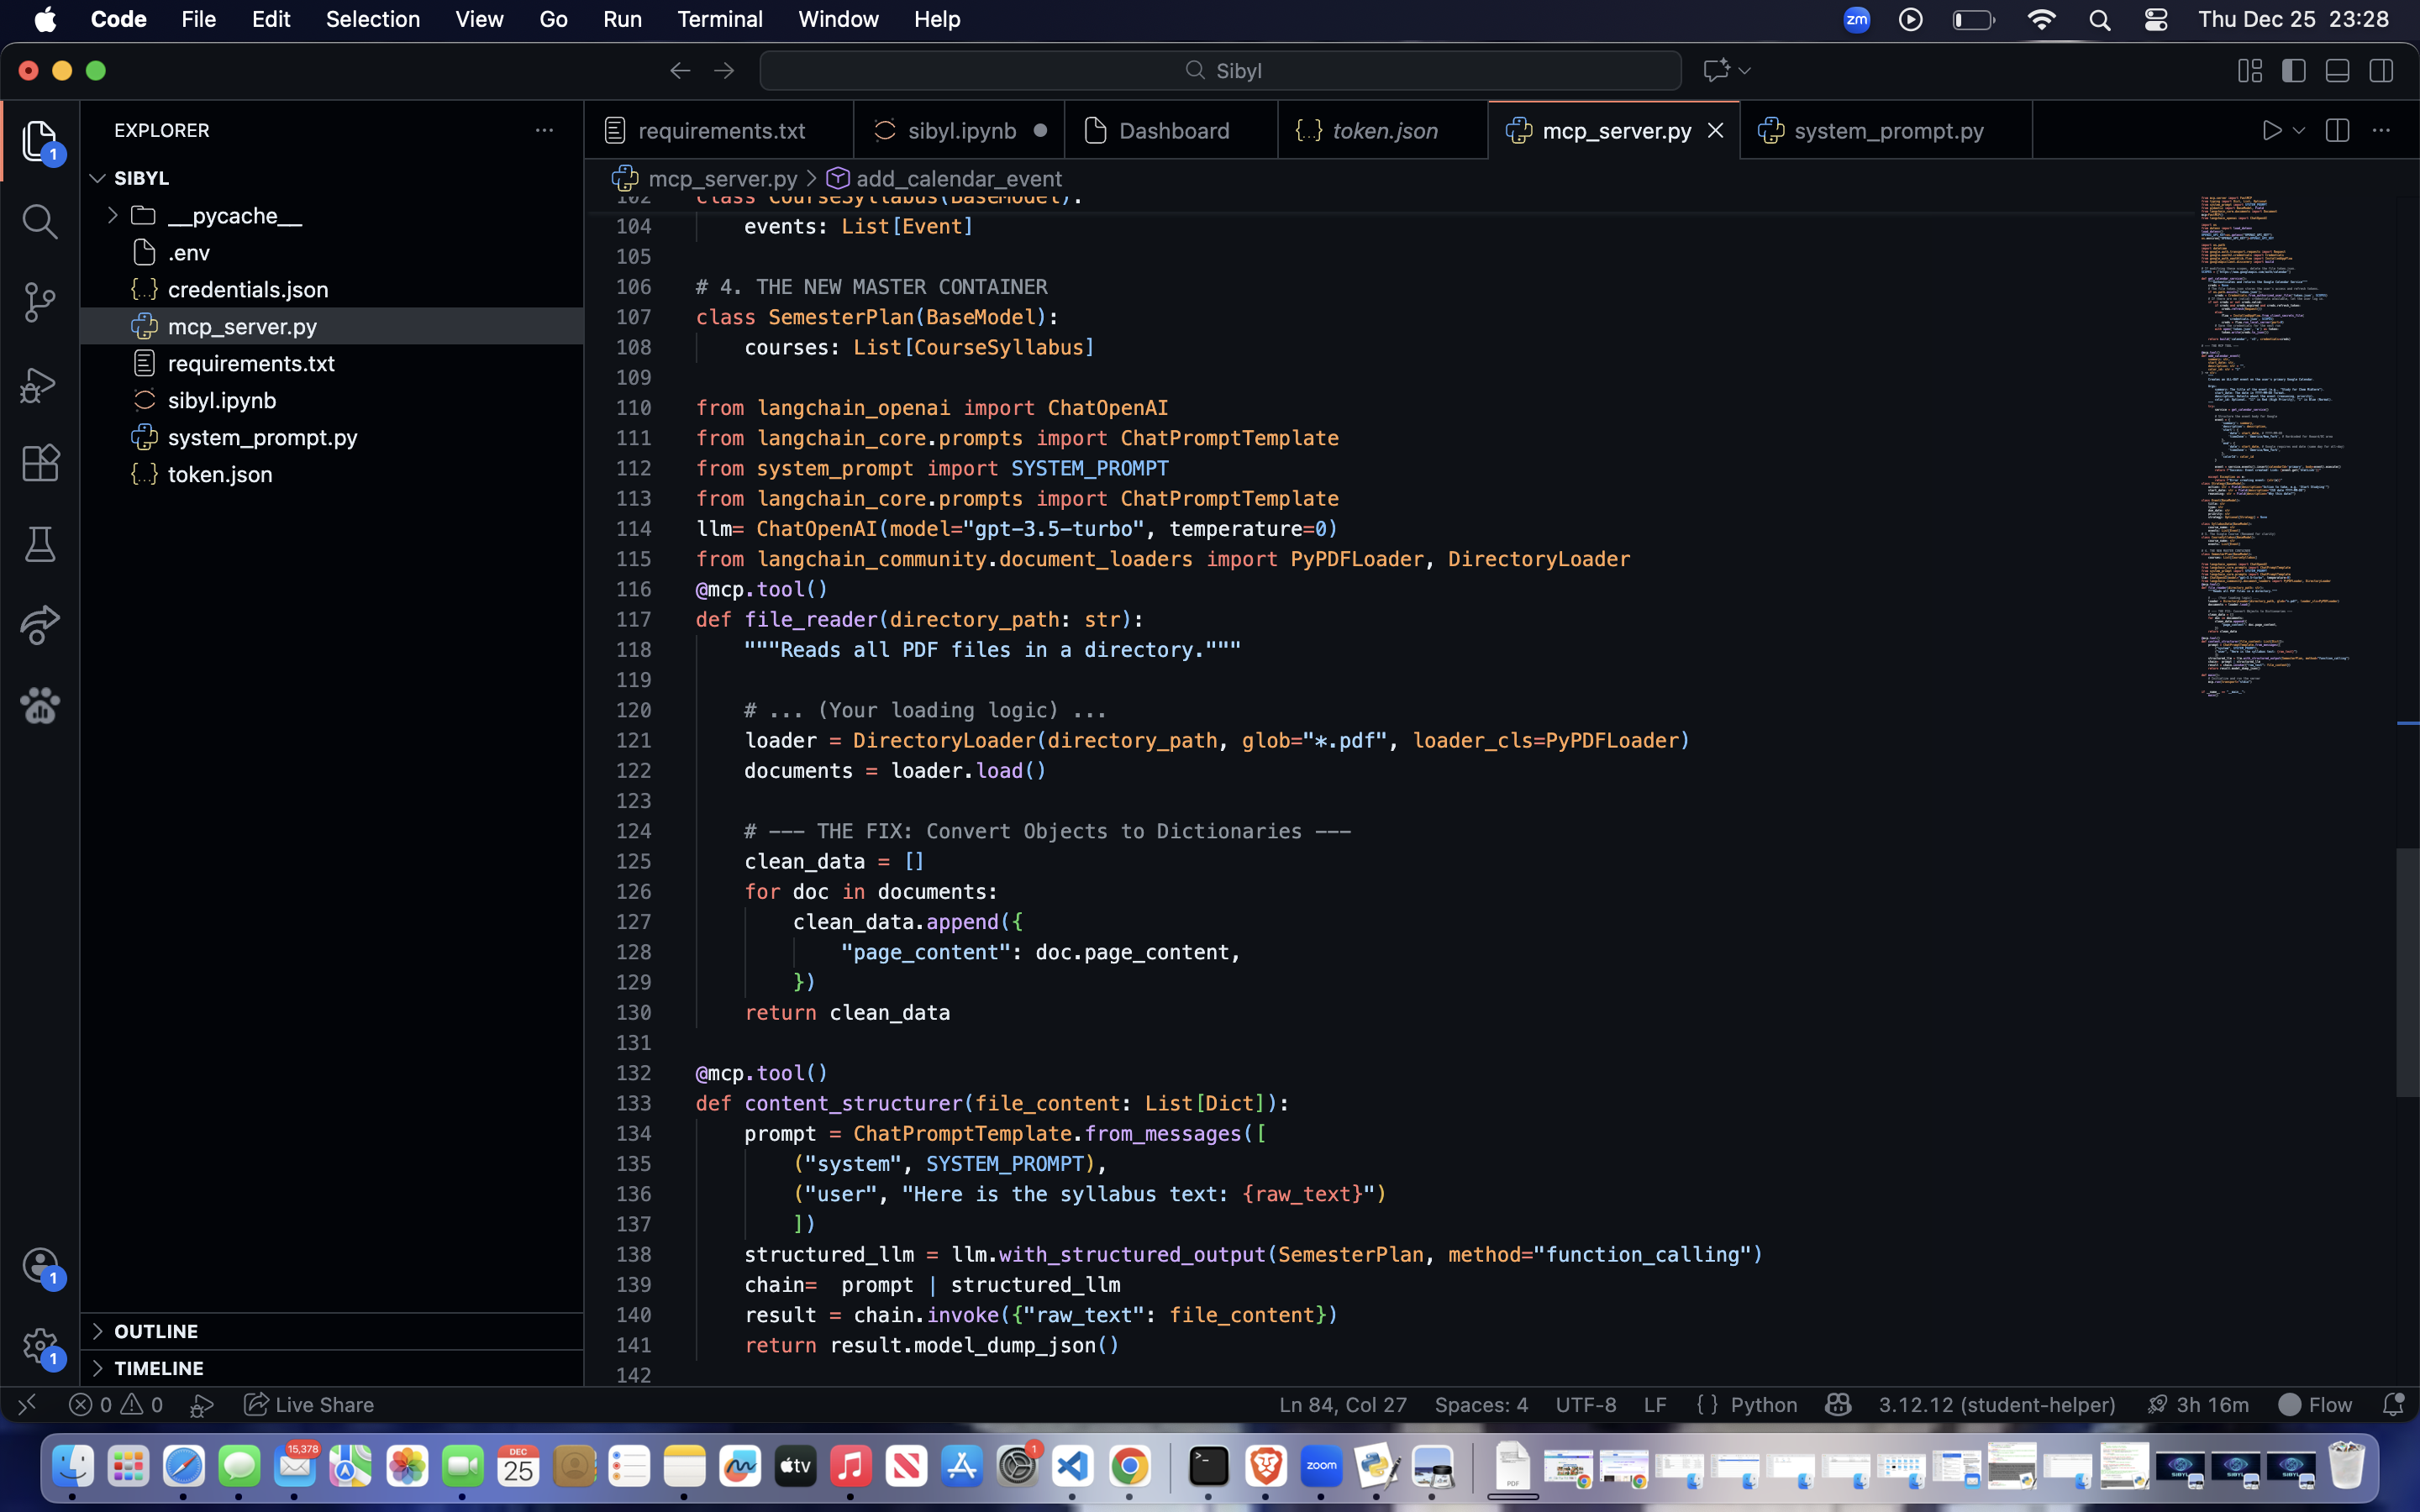2420x1512 pixels.
Task: Click add_calendar_event breadcrumb
Action: pos(958,179)
